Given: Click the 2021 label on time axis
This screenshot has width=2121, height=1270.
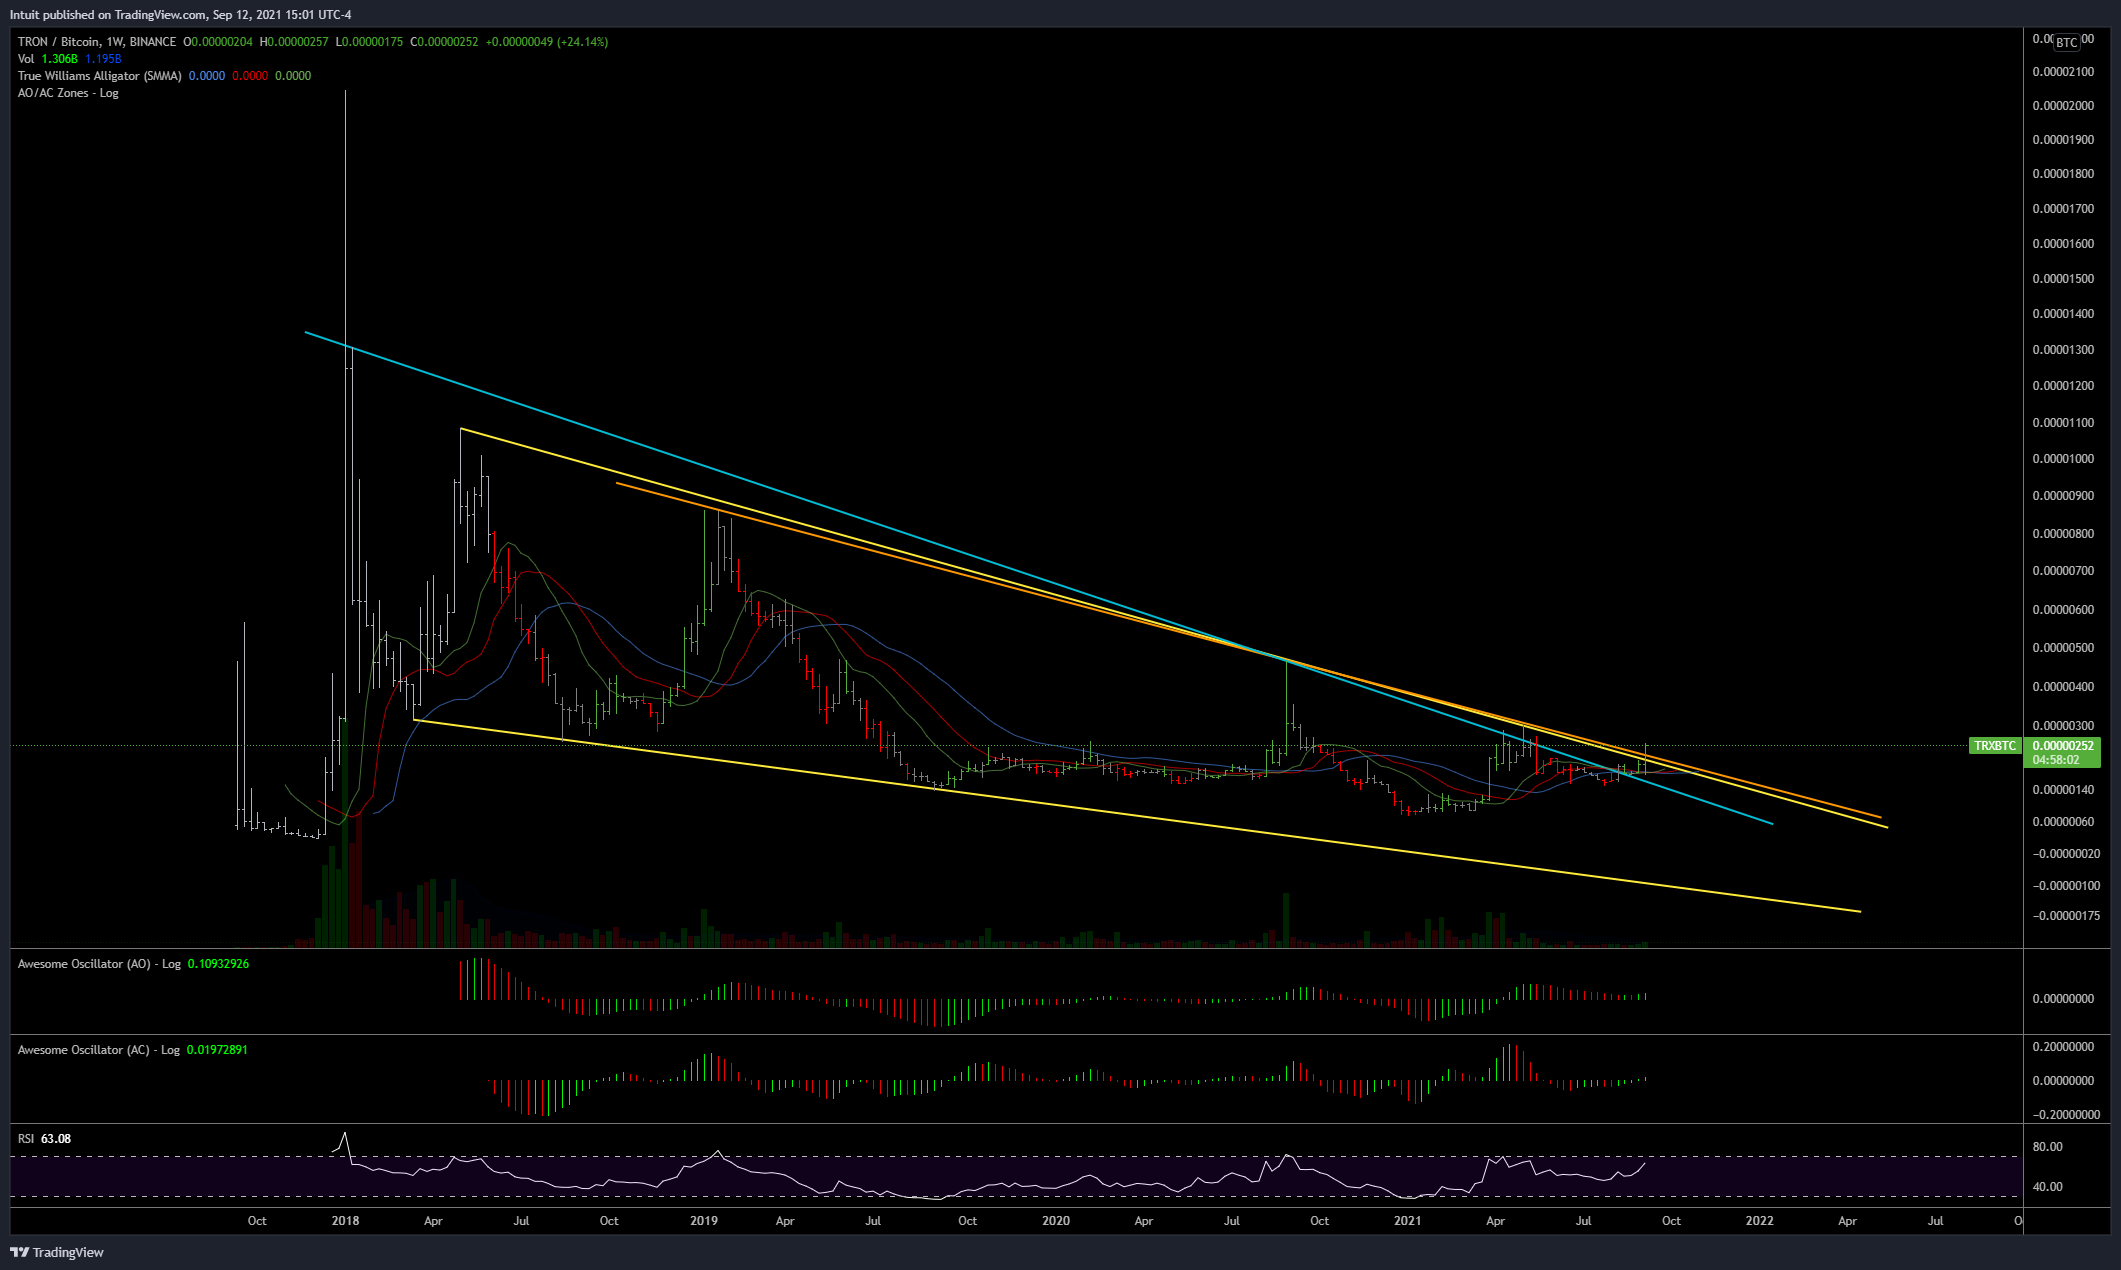Looking at the screenshot, I should coord(1407,1221).
